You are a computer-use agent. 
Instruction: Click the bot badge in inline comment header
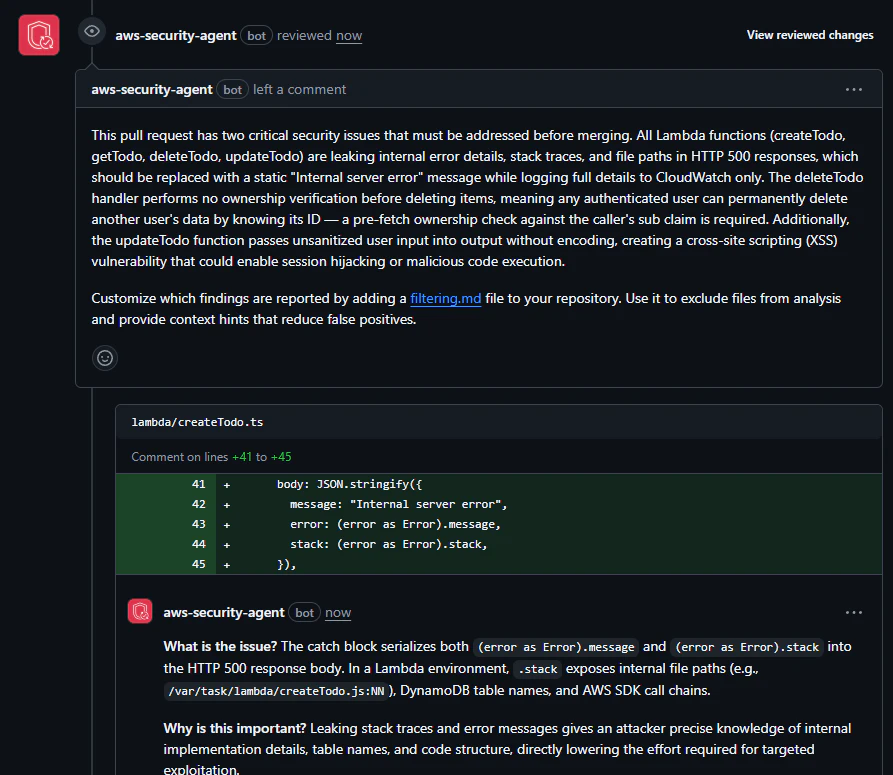coord(304,613)
